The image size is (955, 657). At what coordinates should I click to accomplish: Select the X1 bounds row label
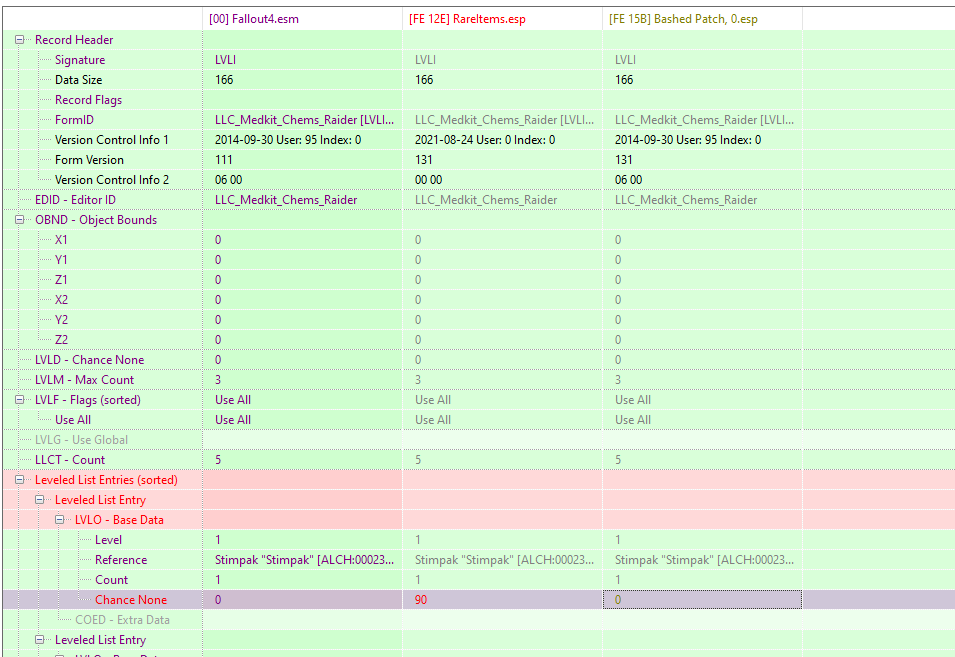[61, 240]
